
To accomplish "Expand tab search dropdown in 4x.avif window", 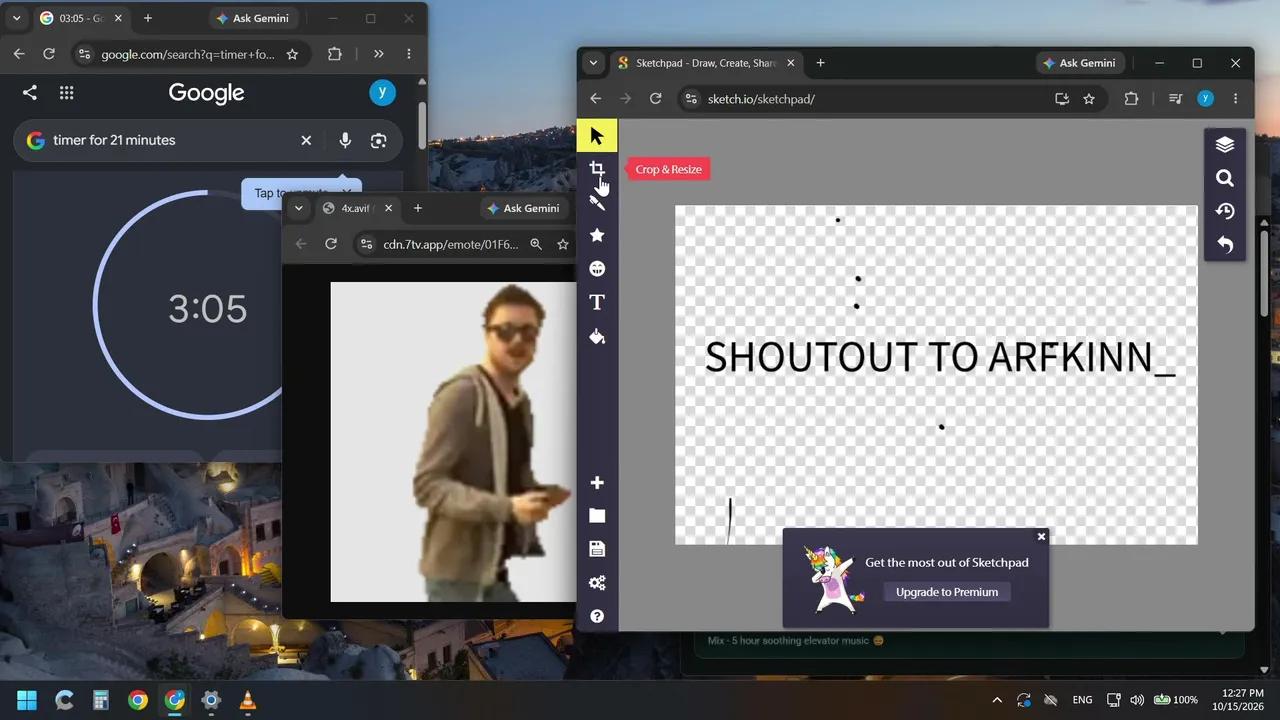I will (298, 208).
